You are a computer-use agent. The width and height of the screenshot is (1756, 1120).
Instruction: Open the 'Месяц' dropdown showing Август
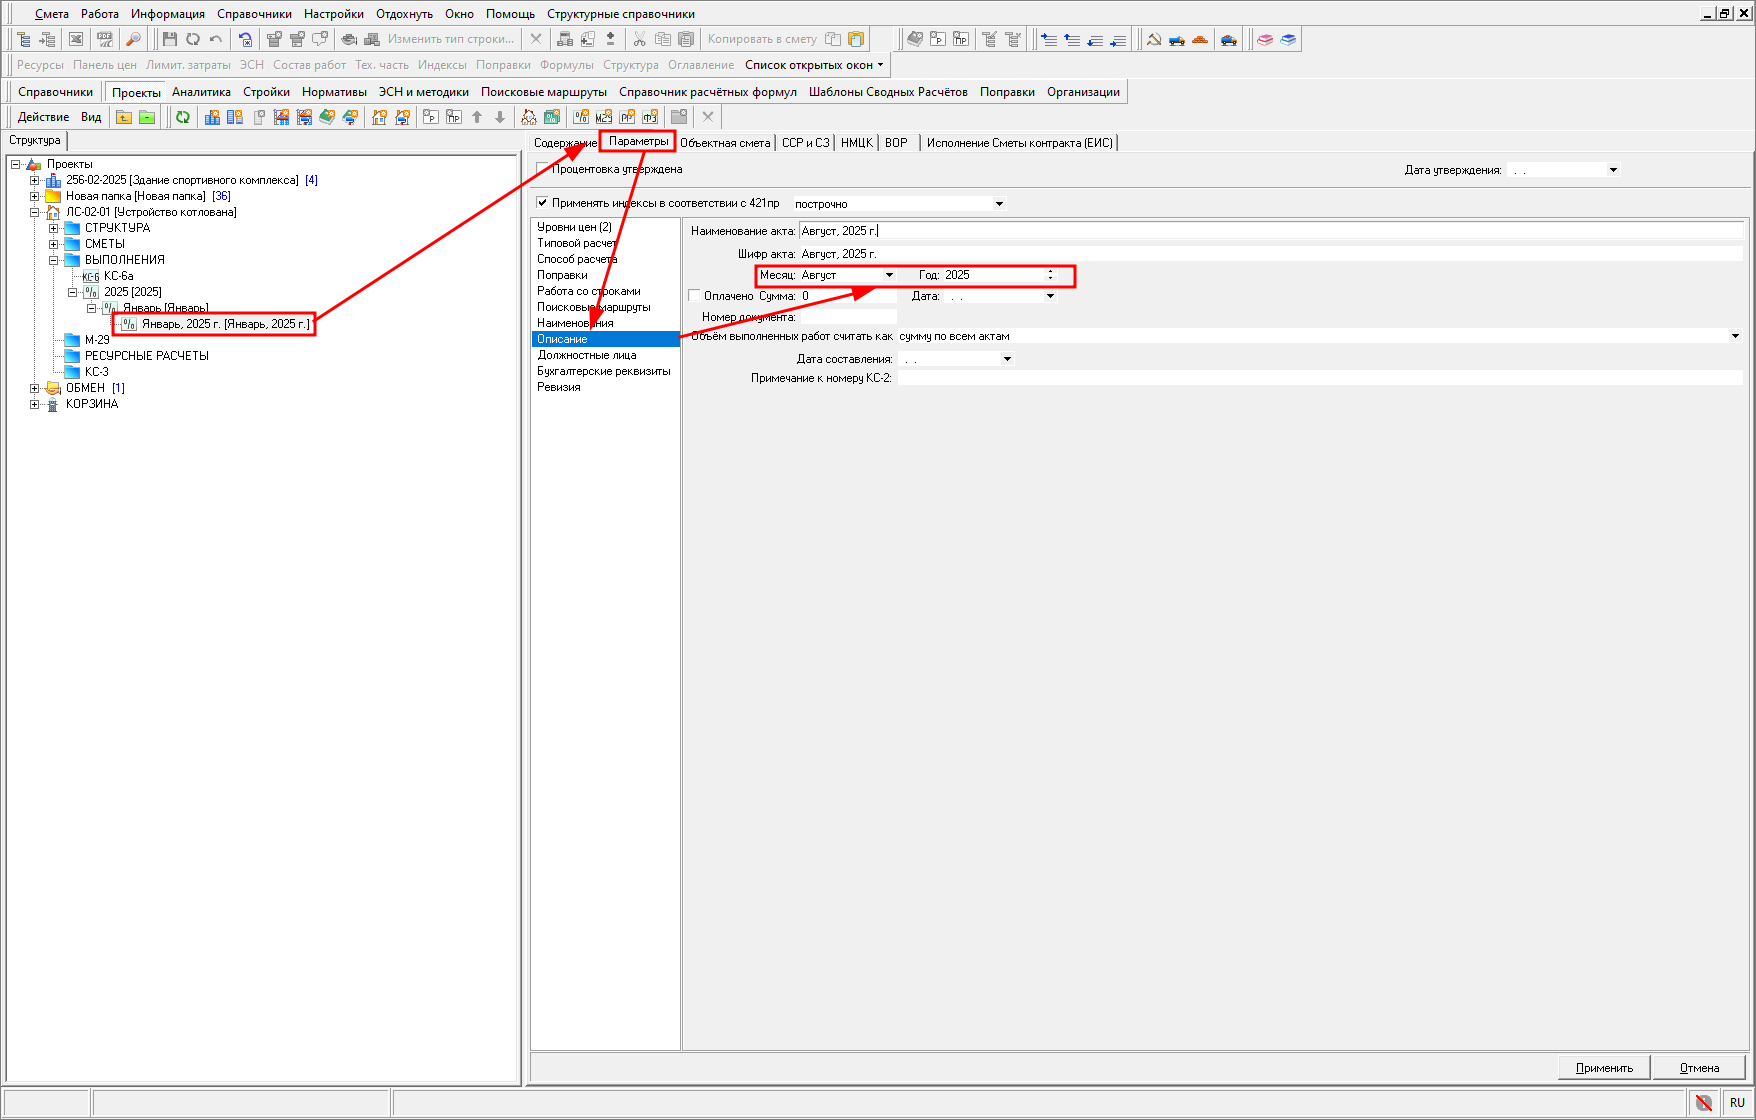click(889, 275)
